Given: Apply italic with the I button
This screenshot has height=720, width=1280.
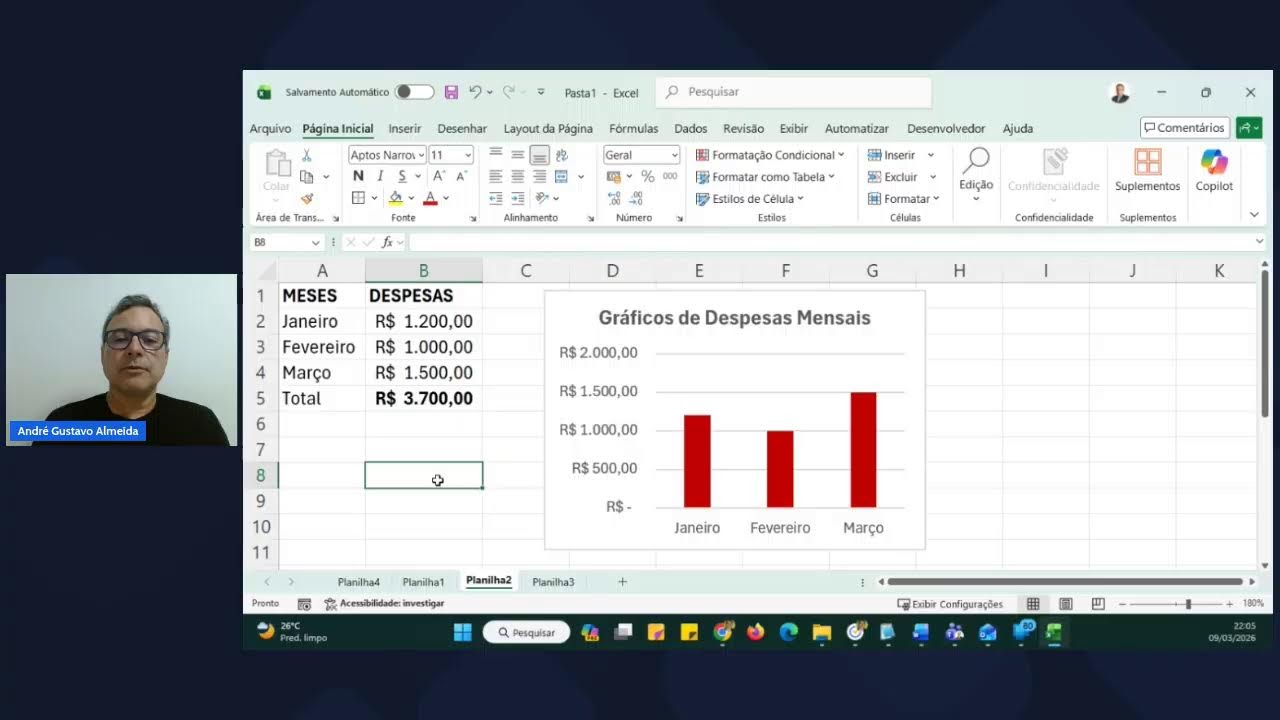Looking at the screenshot, I should pos(380,176).
